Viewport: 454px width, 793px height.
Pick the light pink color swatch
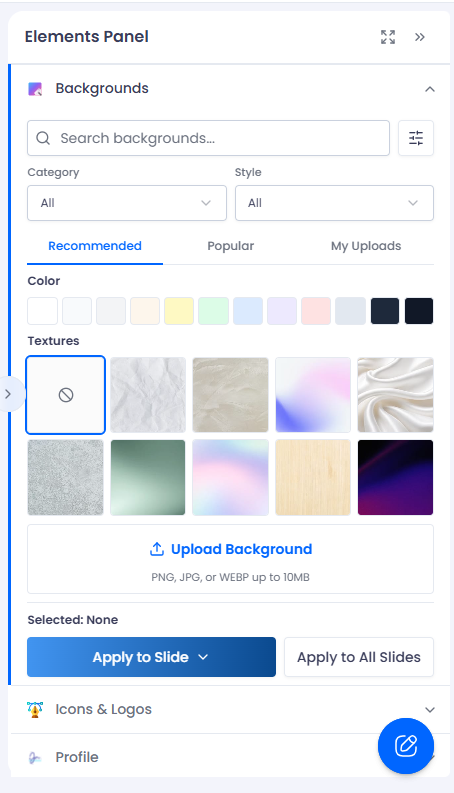(316, 311)
